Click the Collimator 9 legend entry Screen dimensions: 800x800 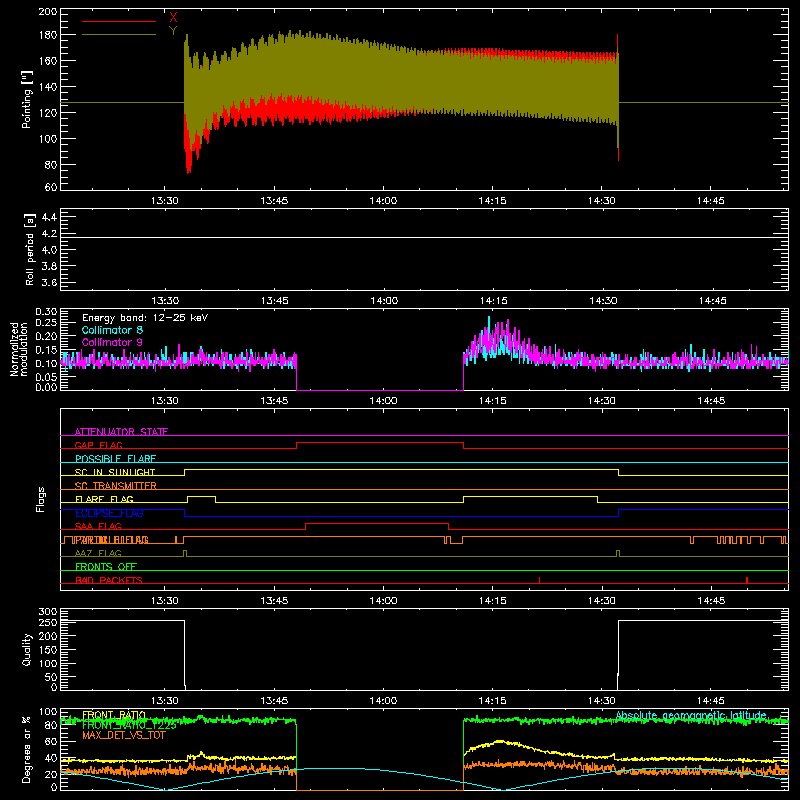(112, 342)
